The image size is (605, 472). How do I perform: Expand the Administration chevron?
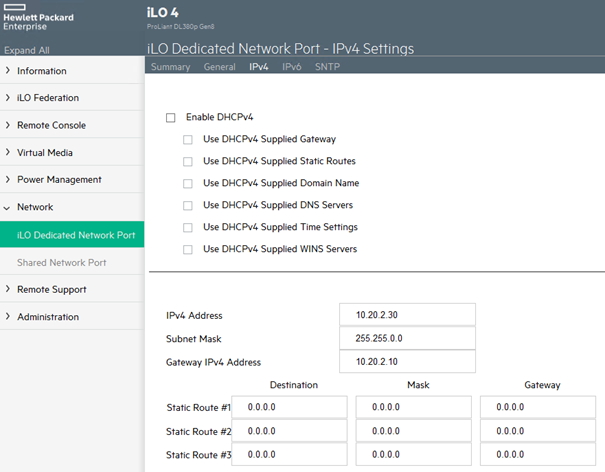[x=7, y=316]
